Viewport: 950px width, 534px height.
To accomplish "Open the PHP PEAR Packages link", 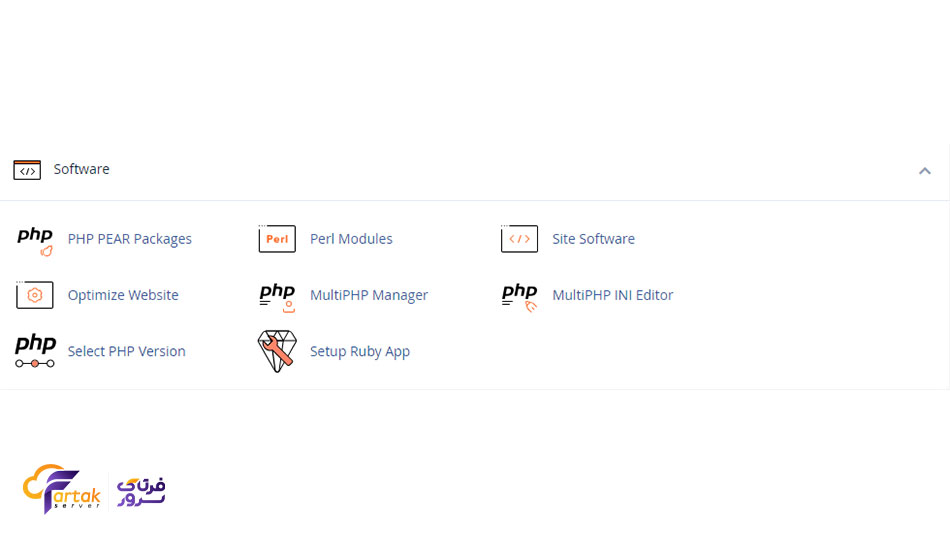I will [x=129, y=239].
